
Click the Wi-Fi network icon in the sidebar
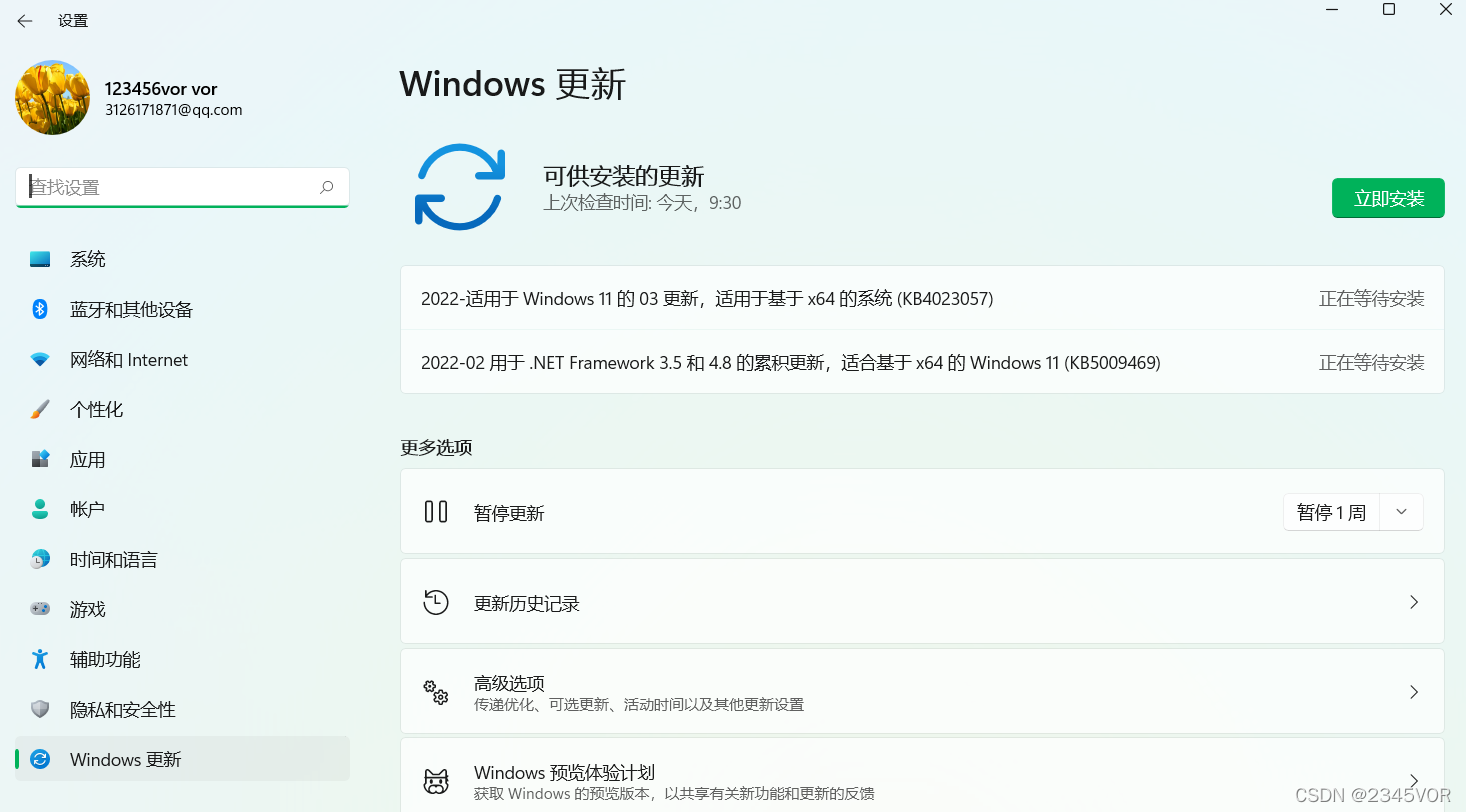pos(40,359)
